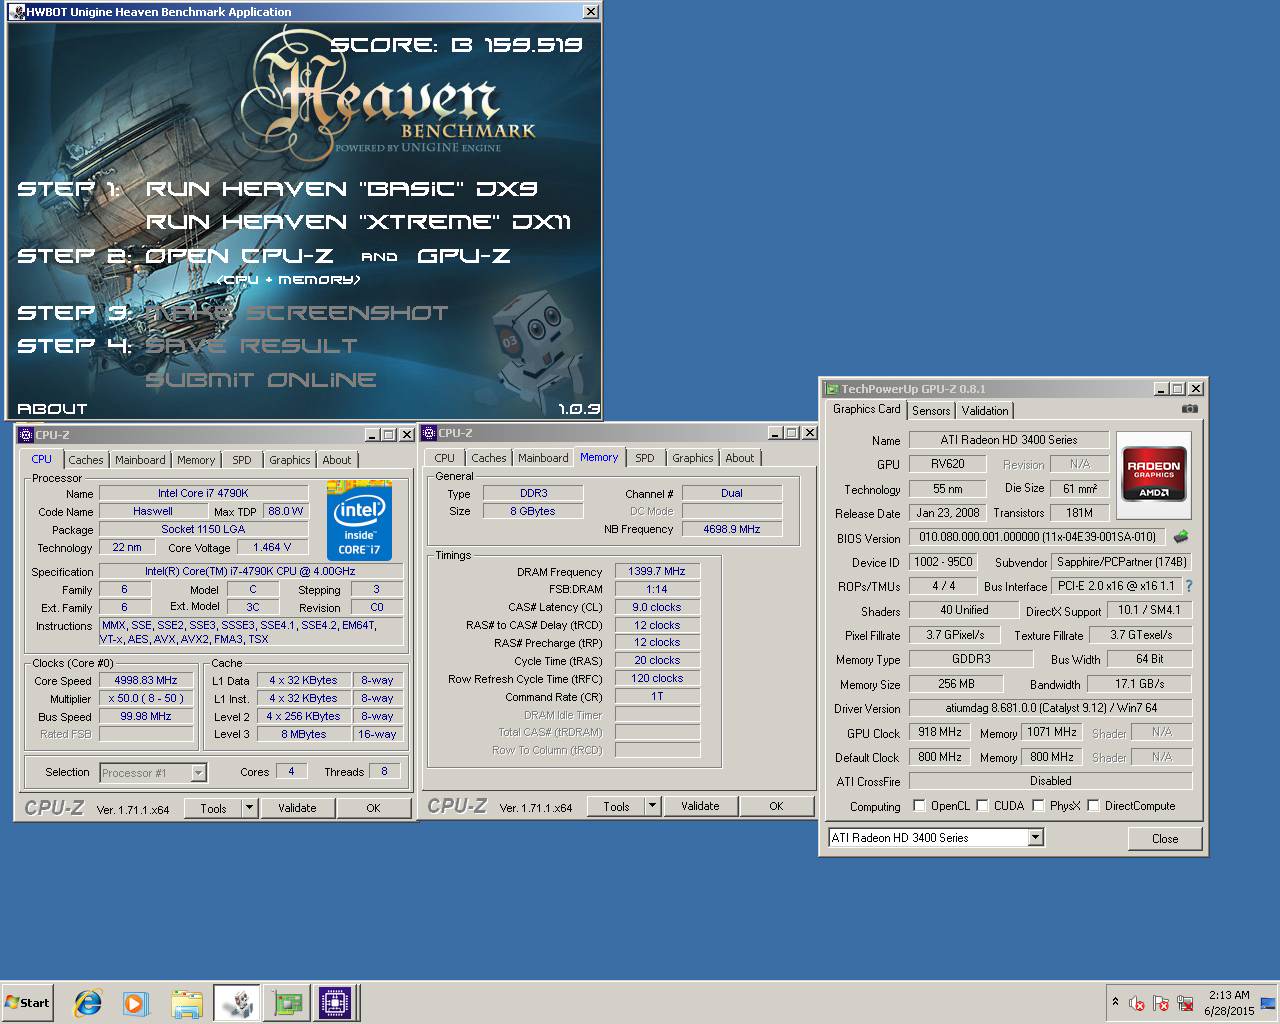The height and width of the screenshot is (1024, 1280).
Task: Click About in Heaven benchmark app
Action: tap(52, 409)
